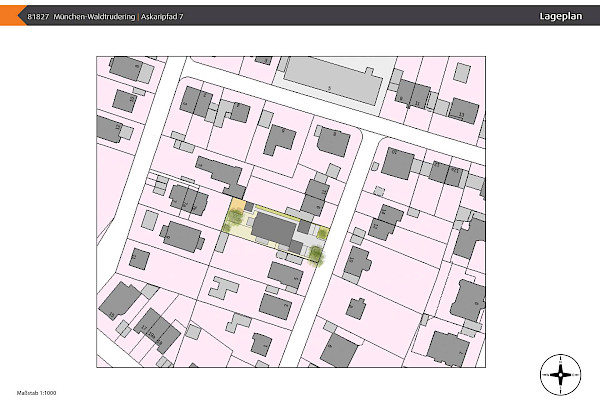Click the '81827 München-Waldtrudering' location text
Screen dimensions: 600x400
click(x=81, y=16)
